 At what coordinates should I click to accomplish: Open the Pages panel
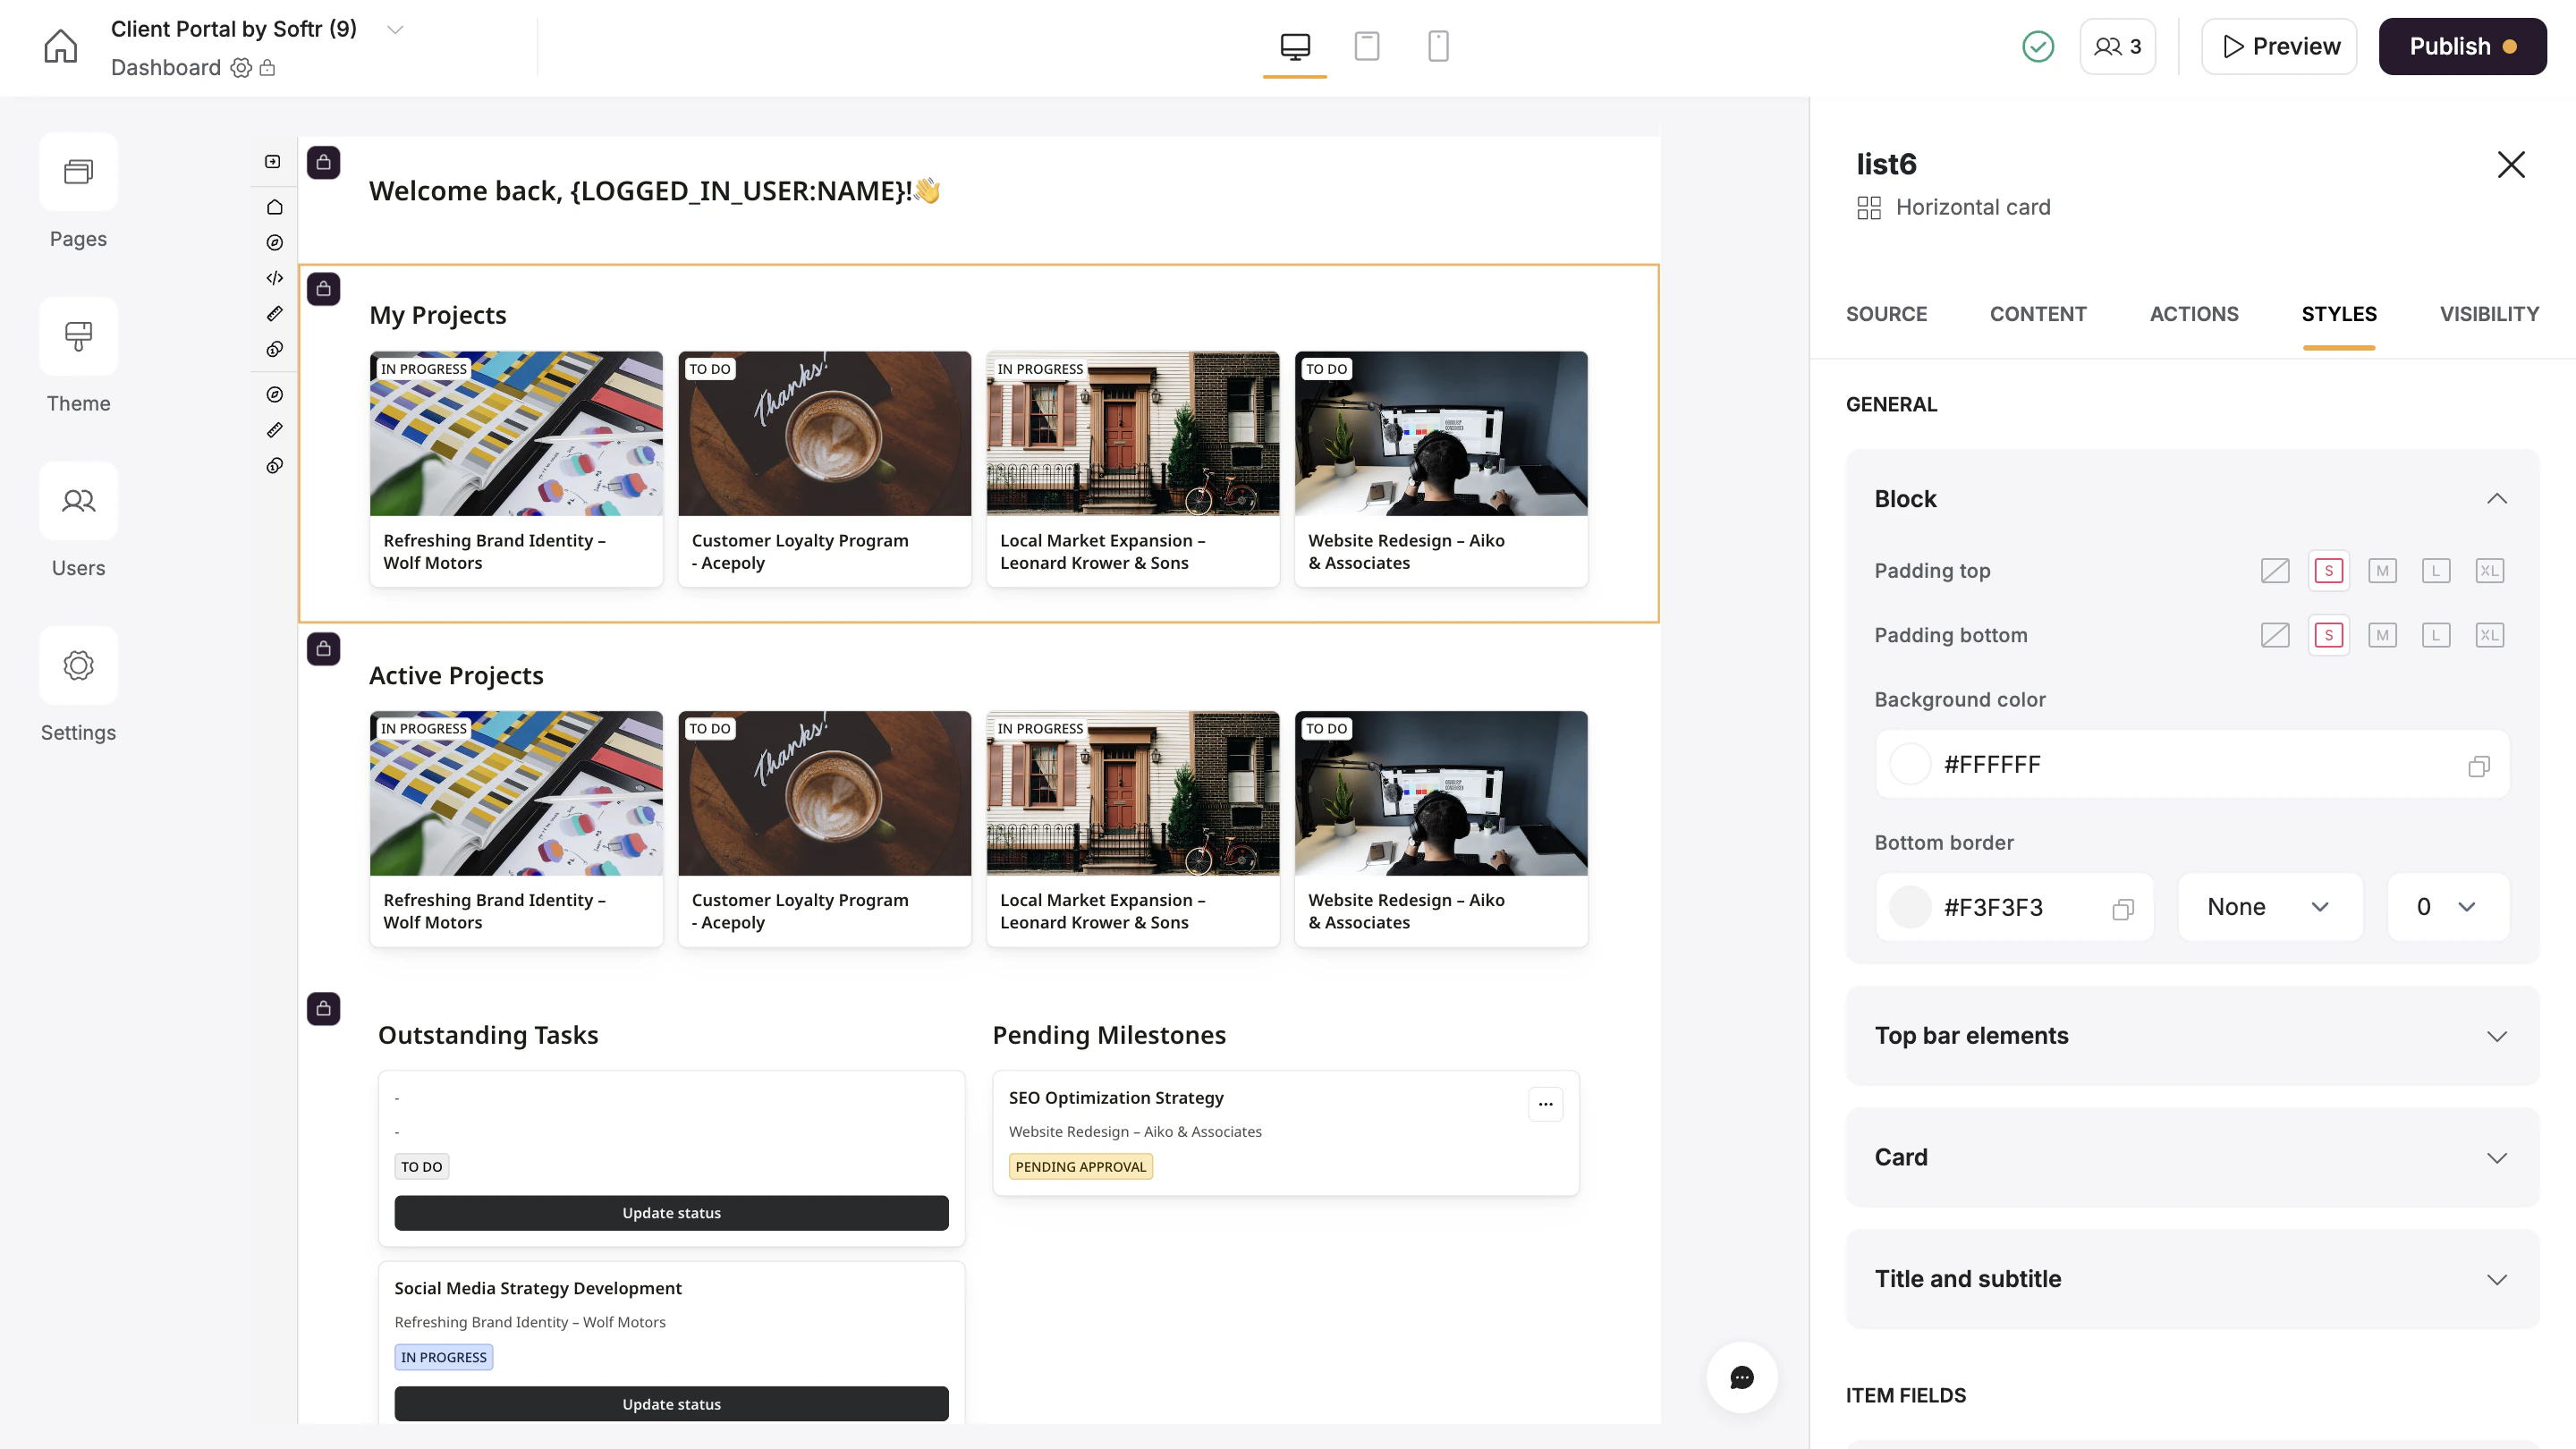pyautogui.click(x=78, y=172)
